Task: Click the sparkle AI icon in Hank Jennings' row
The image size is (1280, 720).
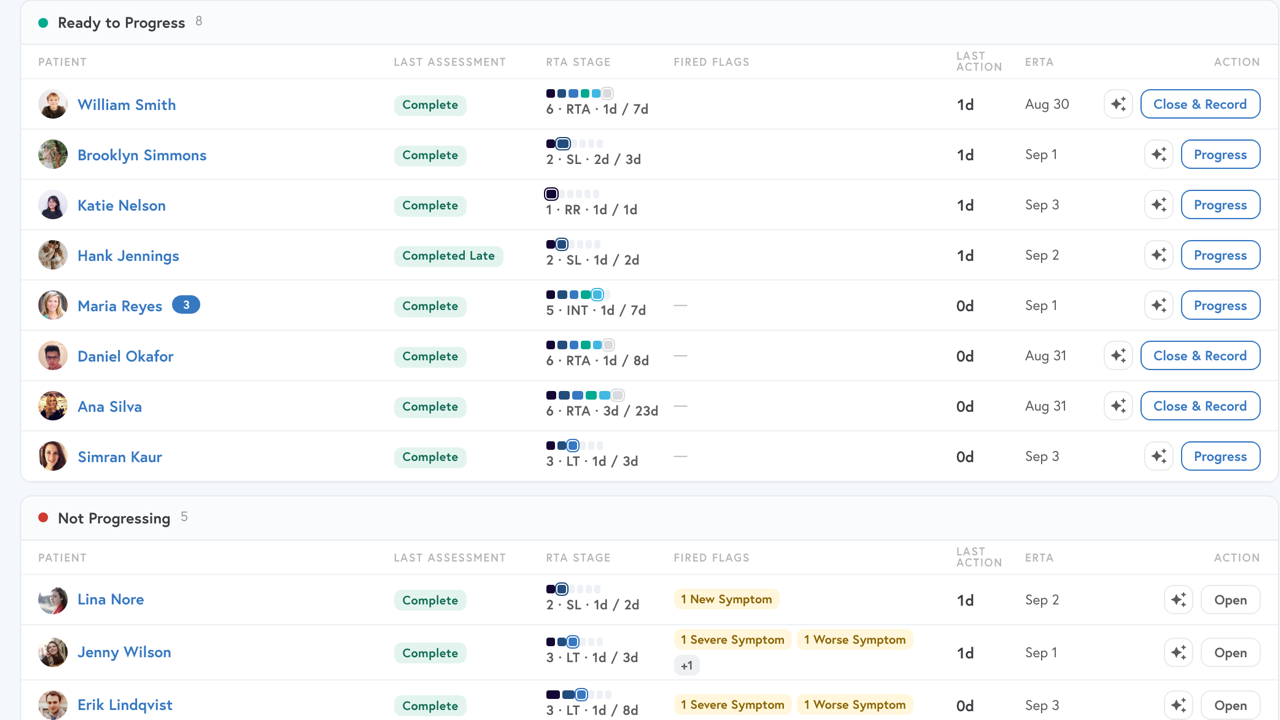Action: pyautogui.click(x=1158, y=255)
